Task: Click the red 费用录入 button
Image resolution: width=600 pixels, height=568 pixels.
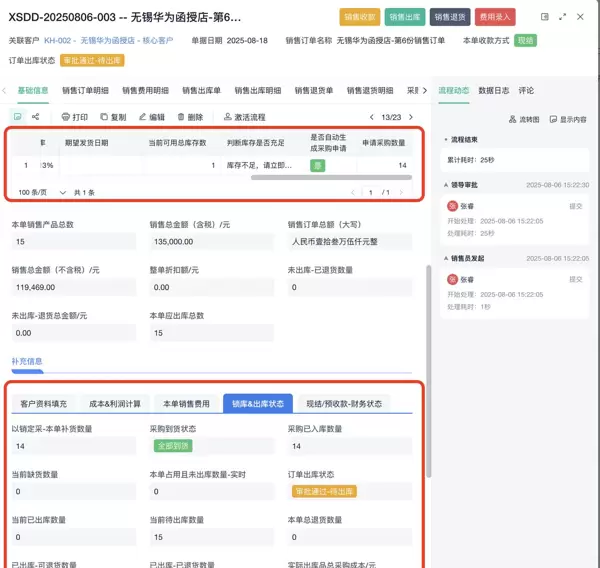Action: click(x=495, y=17)
